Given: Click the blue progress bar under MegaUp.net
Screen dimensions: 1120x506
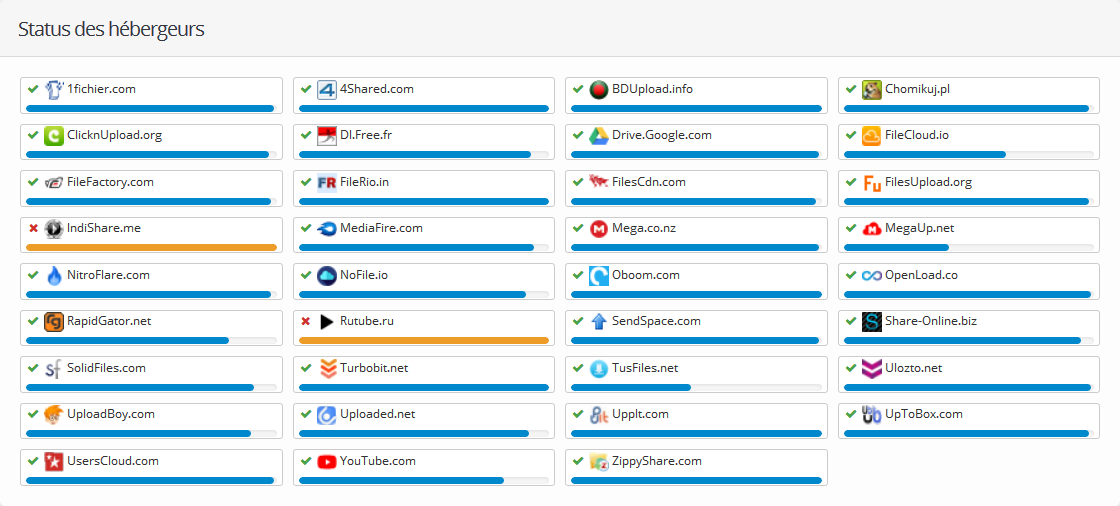Looking at the screenshot, I should click(x=896, y=247).
